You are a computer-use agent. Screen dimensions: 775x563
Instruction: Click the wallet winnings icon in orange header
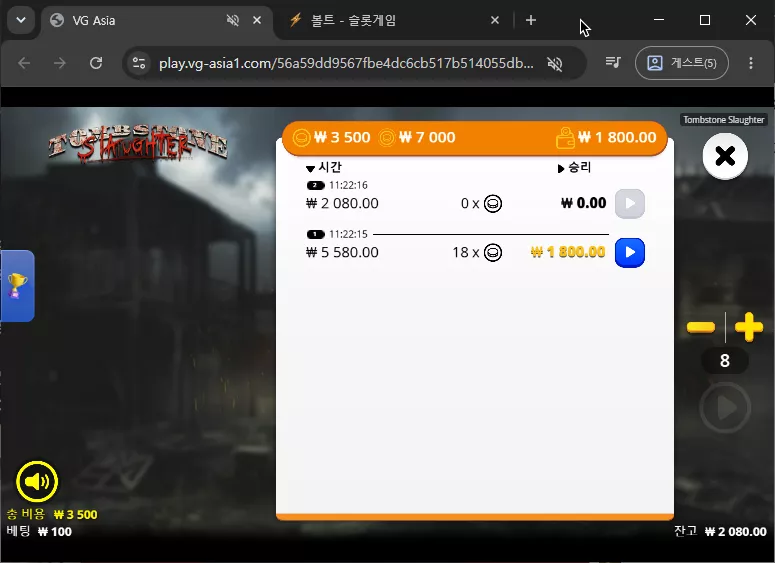(x=565, y=137)
